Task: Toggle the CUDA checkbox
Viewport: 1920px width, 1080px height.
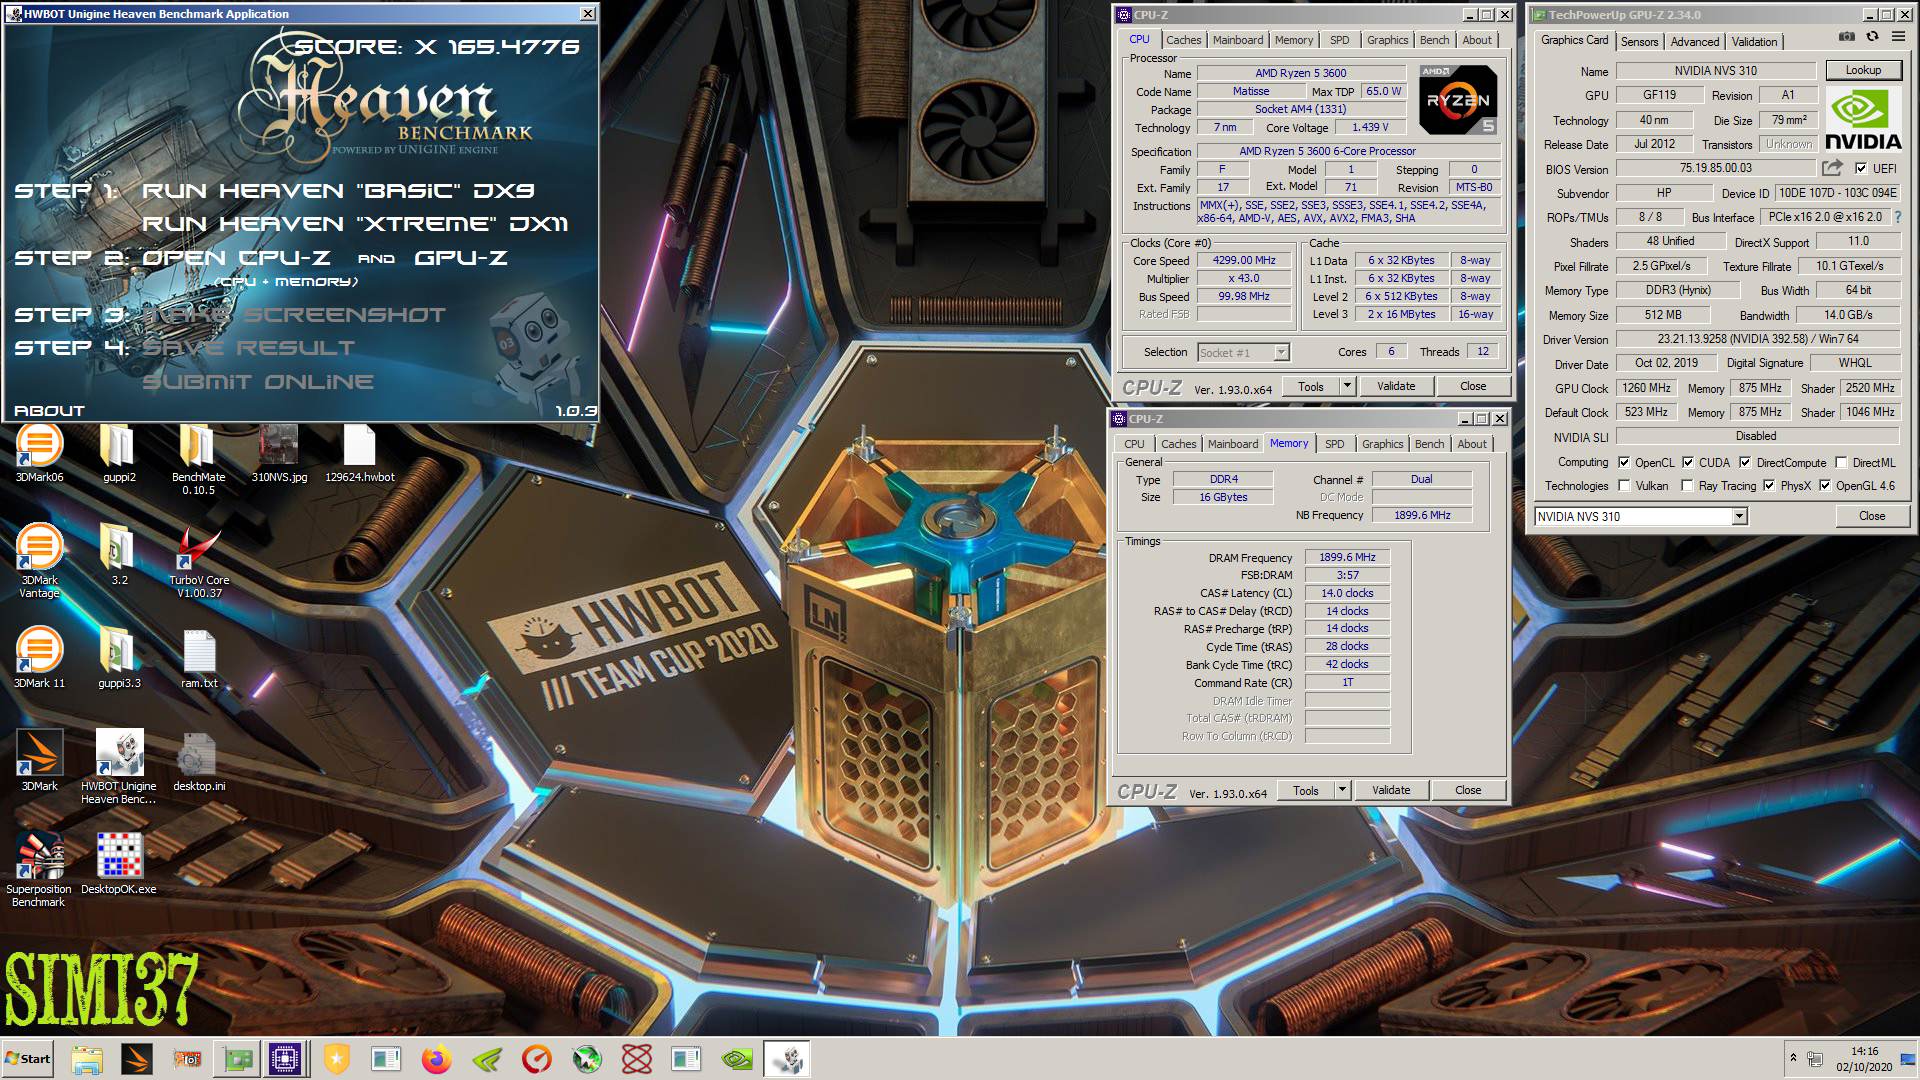Action: point(1688,462)
